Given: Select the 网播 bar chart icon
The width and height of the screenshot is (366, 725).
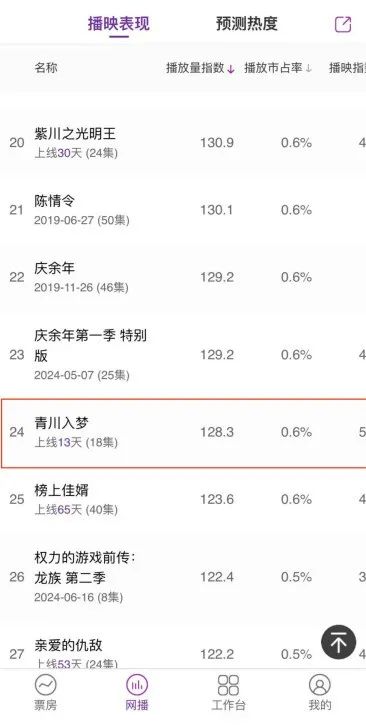Looking at the screenshot, I should [x=137, y=685].
